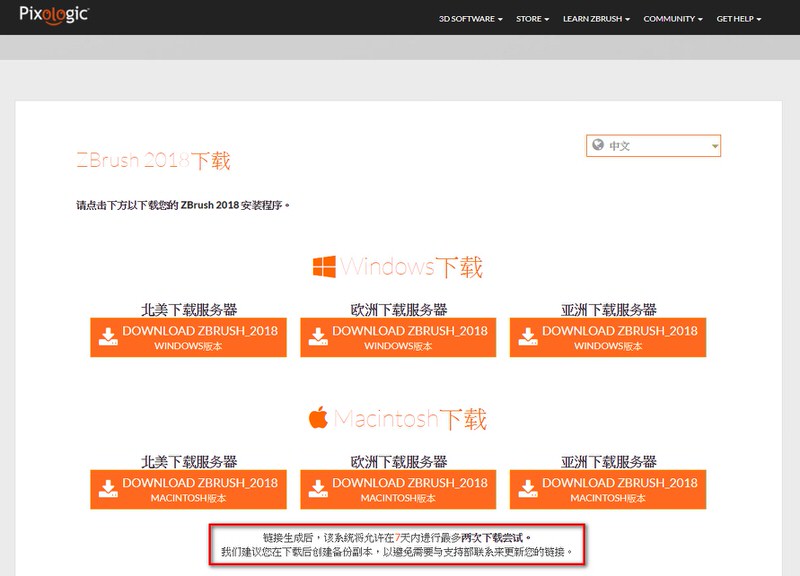This screenshot has width=800, height=576.
Task: Click the globe icon in language selector
Action: click(x=597, y=145)
